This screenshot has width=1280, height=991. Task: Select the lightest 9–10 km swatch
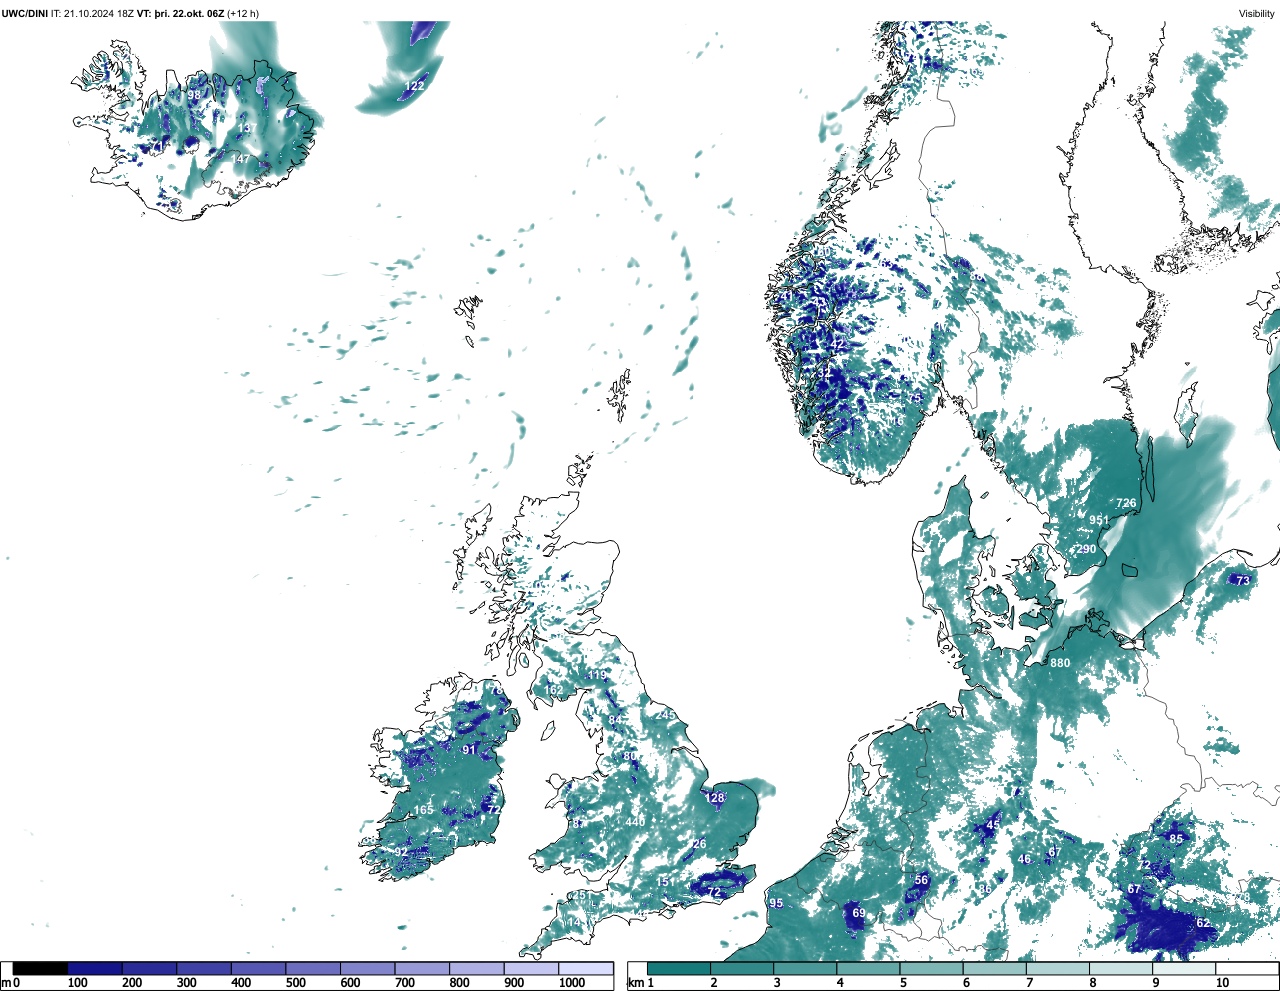1185,969
